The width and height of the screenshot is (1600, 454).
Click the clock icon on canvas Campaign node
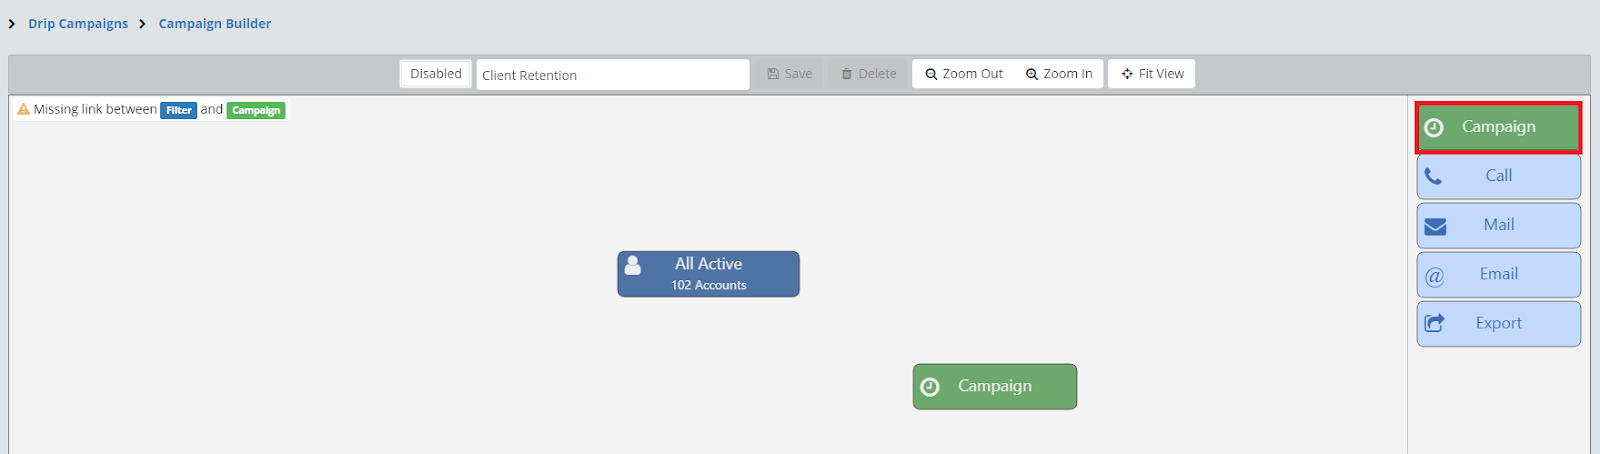click(x=930, y=387)
